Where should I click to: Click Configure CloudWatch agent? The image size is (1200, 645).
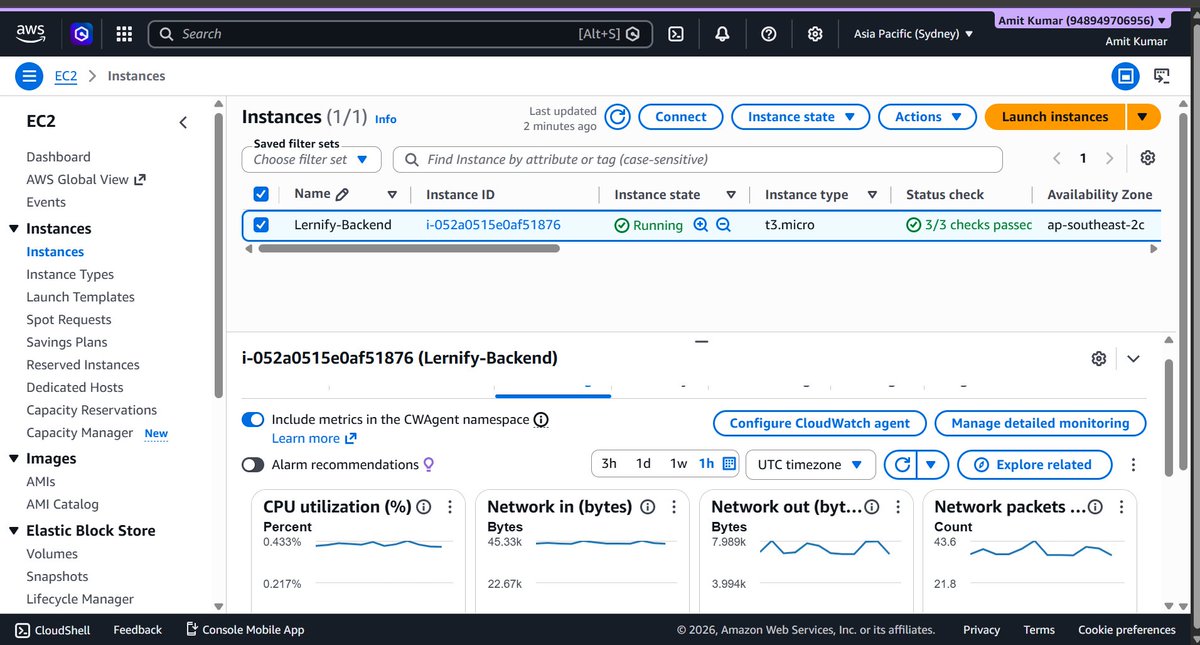tap(819, 423)
